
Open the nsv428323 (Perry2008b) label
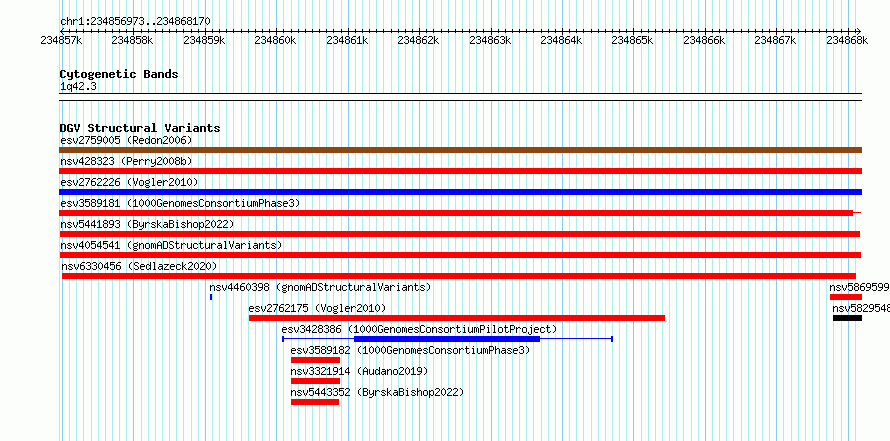(126, 161)
